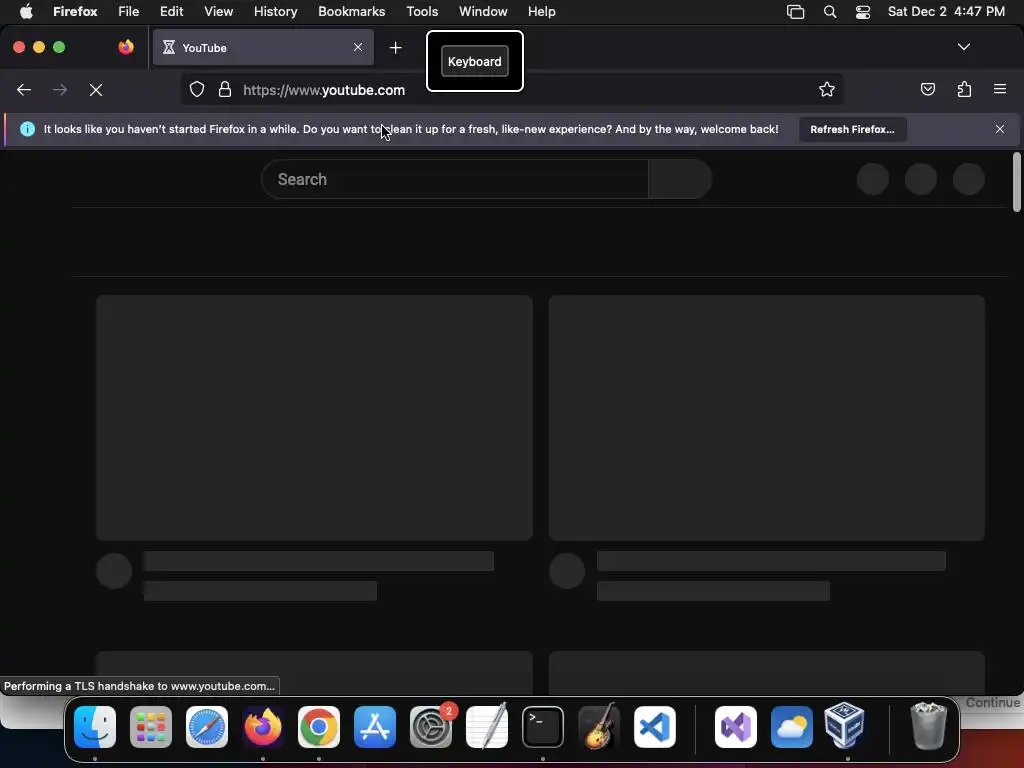Stop loading the page
Image resolution: width=1024 pixels, height=768 pixels.
pos(96,90)
